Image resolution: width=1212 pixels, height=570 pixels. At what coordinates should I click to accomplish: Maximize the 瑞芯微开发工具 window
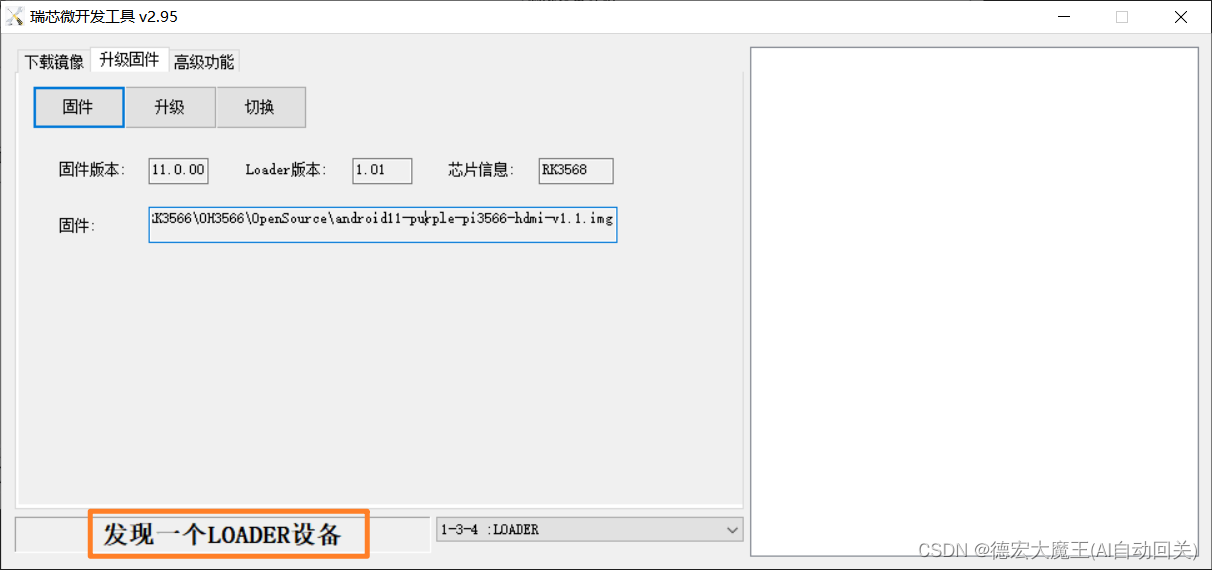[x=1122, y=17]
